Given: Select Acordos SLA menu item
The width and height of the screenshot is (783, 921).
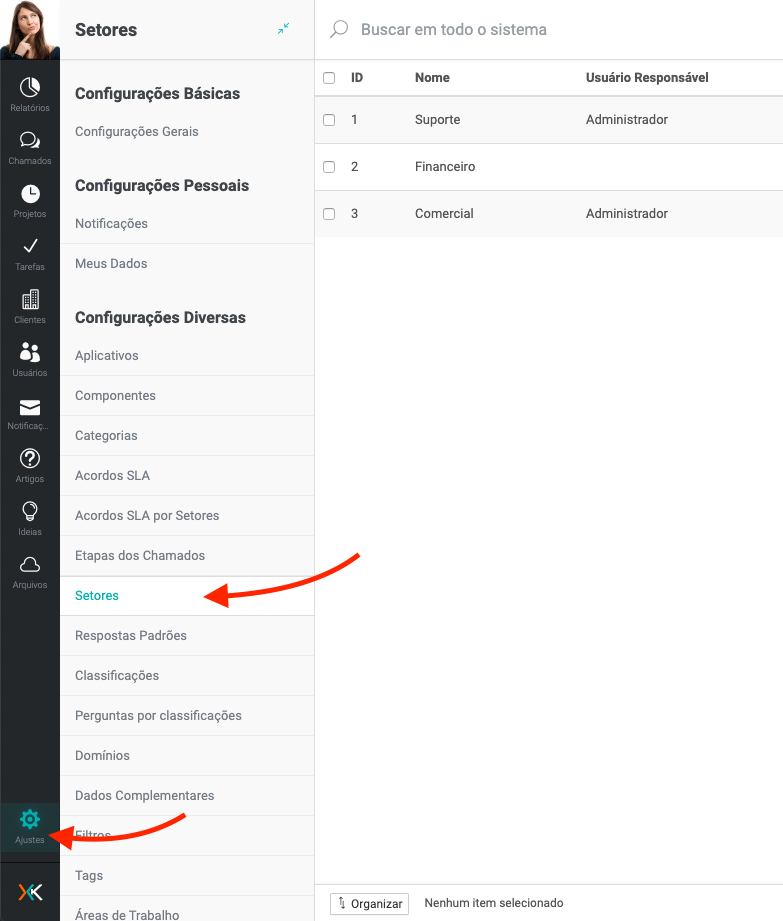Looking at the screenshot, I should point(112,476).
